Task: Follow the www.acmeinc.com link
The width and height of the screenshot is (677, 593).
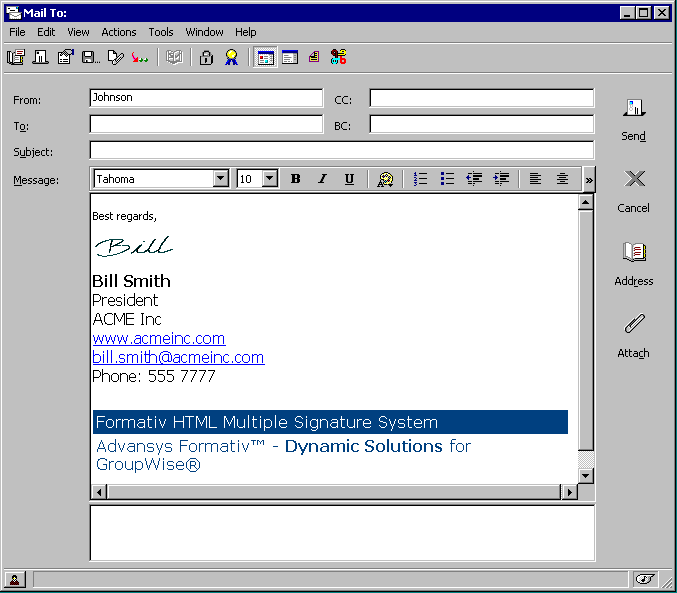Action: point(158,338)
